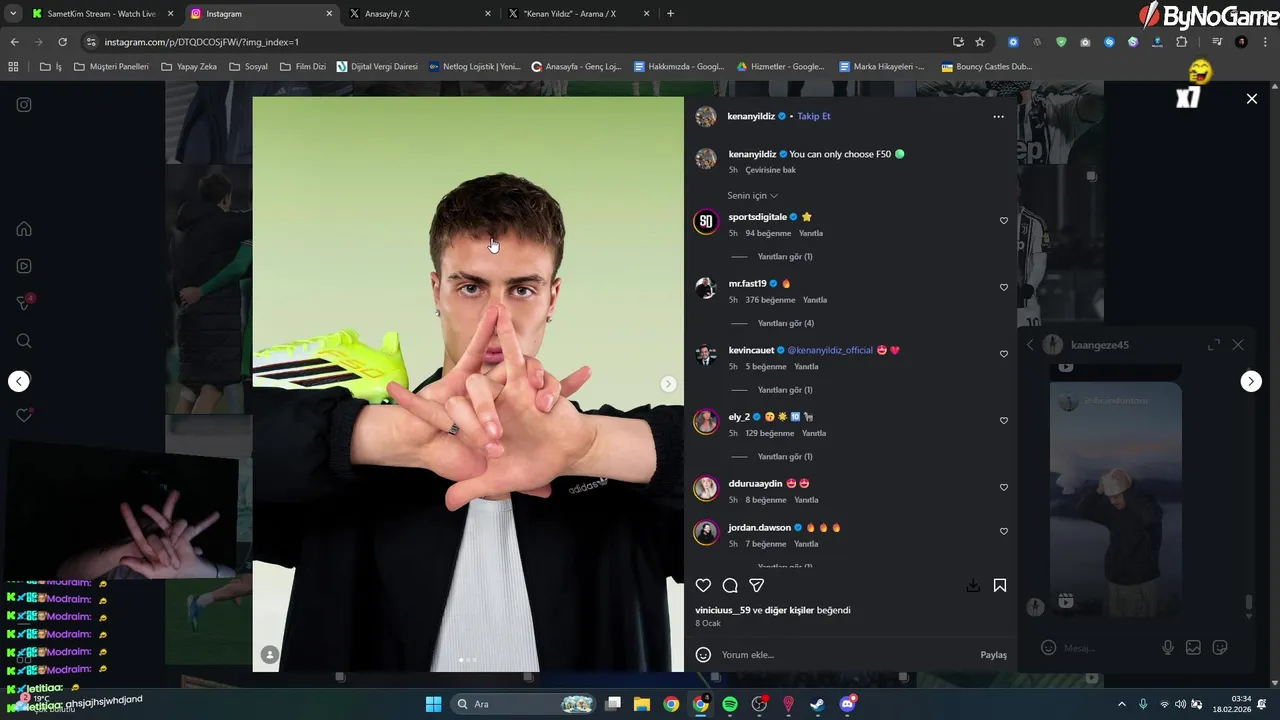Screen dimensions: 1280x720
Task: Like the jordan.dawson comment
Action: (x=1004, y=532)
